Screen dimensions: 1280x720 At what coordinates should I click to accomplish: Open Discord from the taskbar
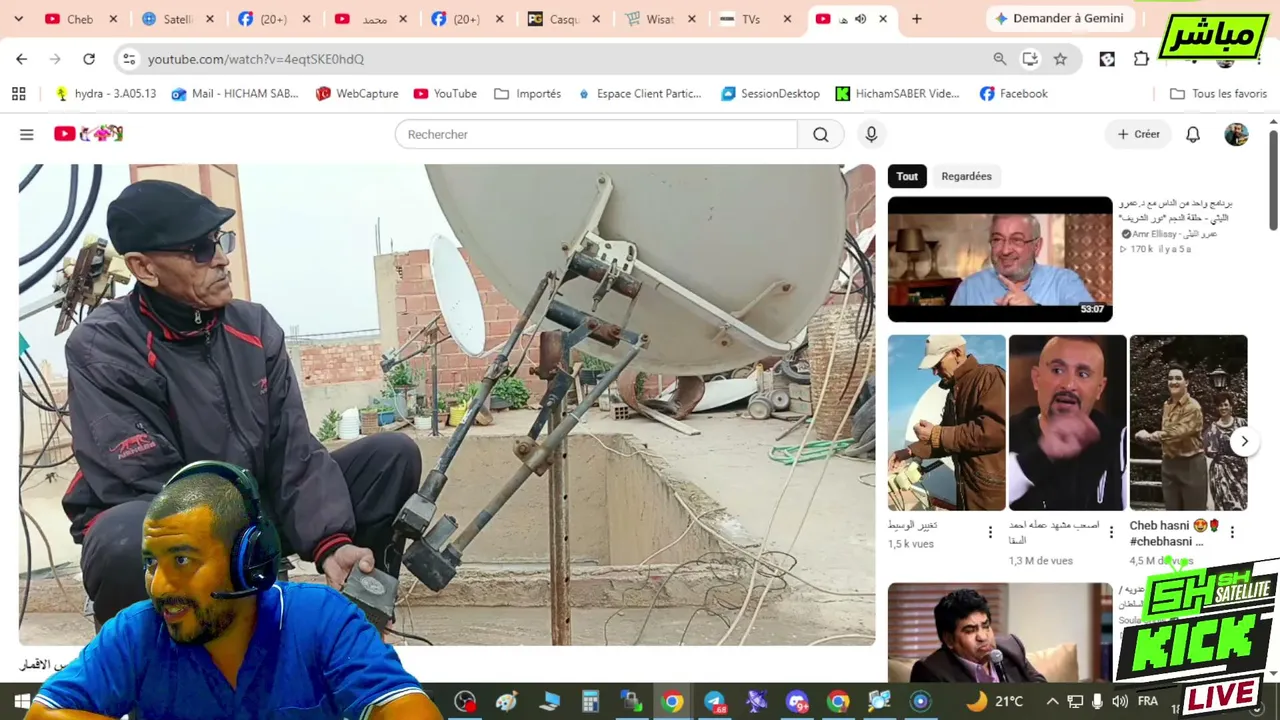click(797, 701)
